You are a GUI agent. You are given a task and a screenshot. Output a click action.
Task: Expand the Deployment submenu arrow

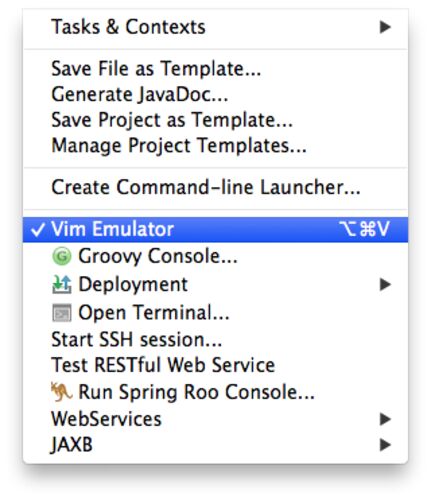click(x=385, y=284)
